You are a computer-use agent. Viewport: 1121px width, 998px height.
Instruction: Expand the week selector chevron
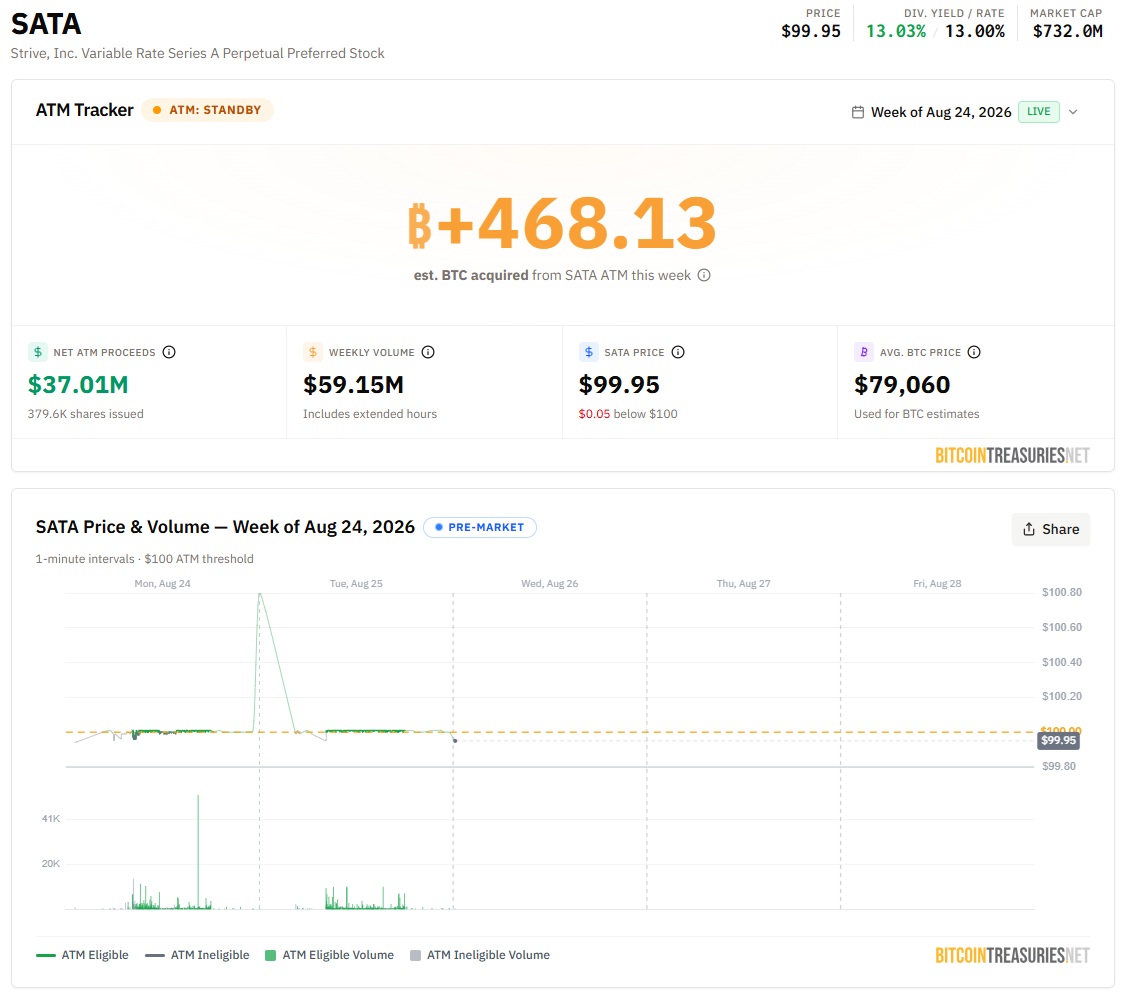(1073, 112)
